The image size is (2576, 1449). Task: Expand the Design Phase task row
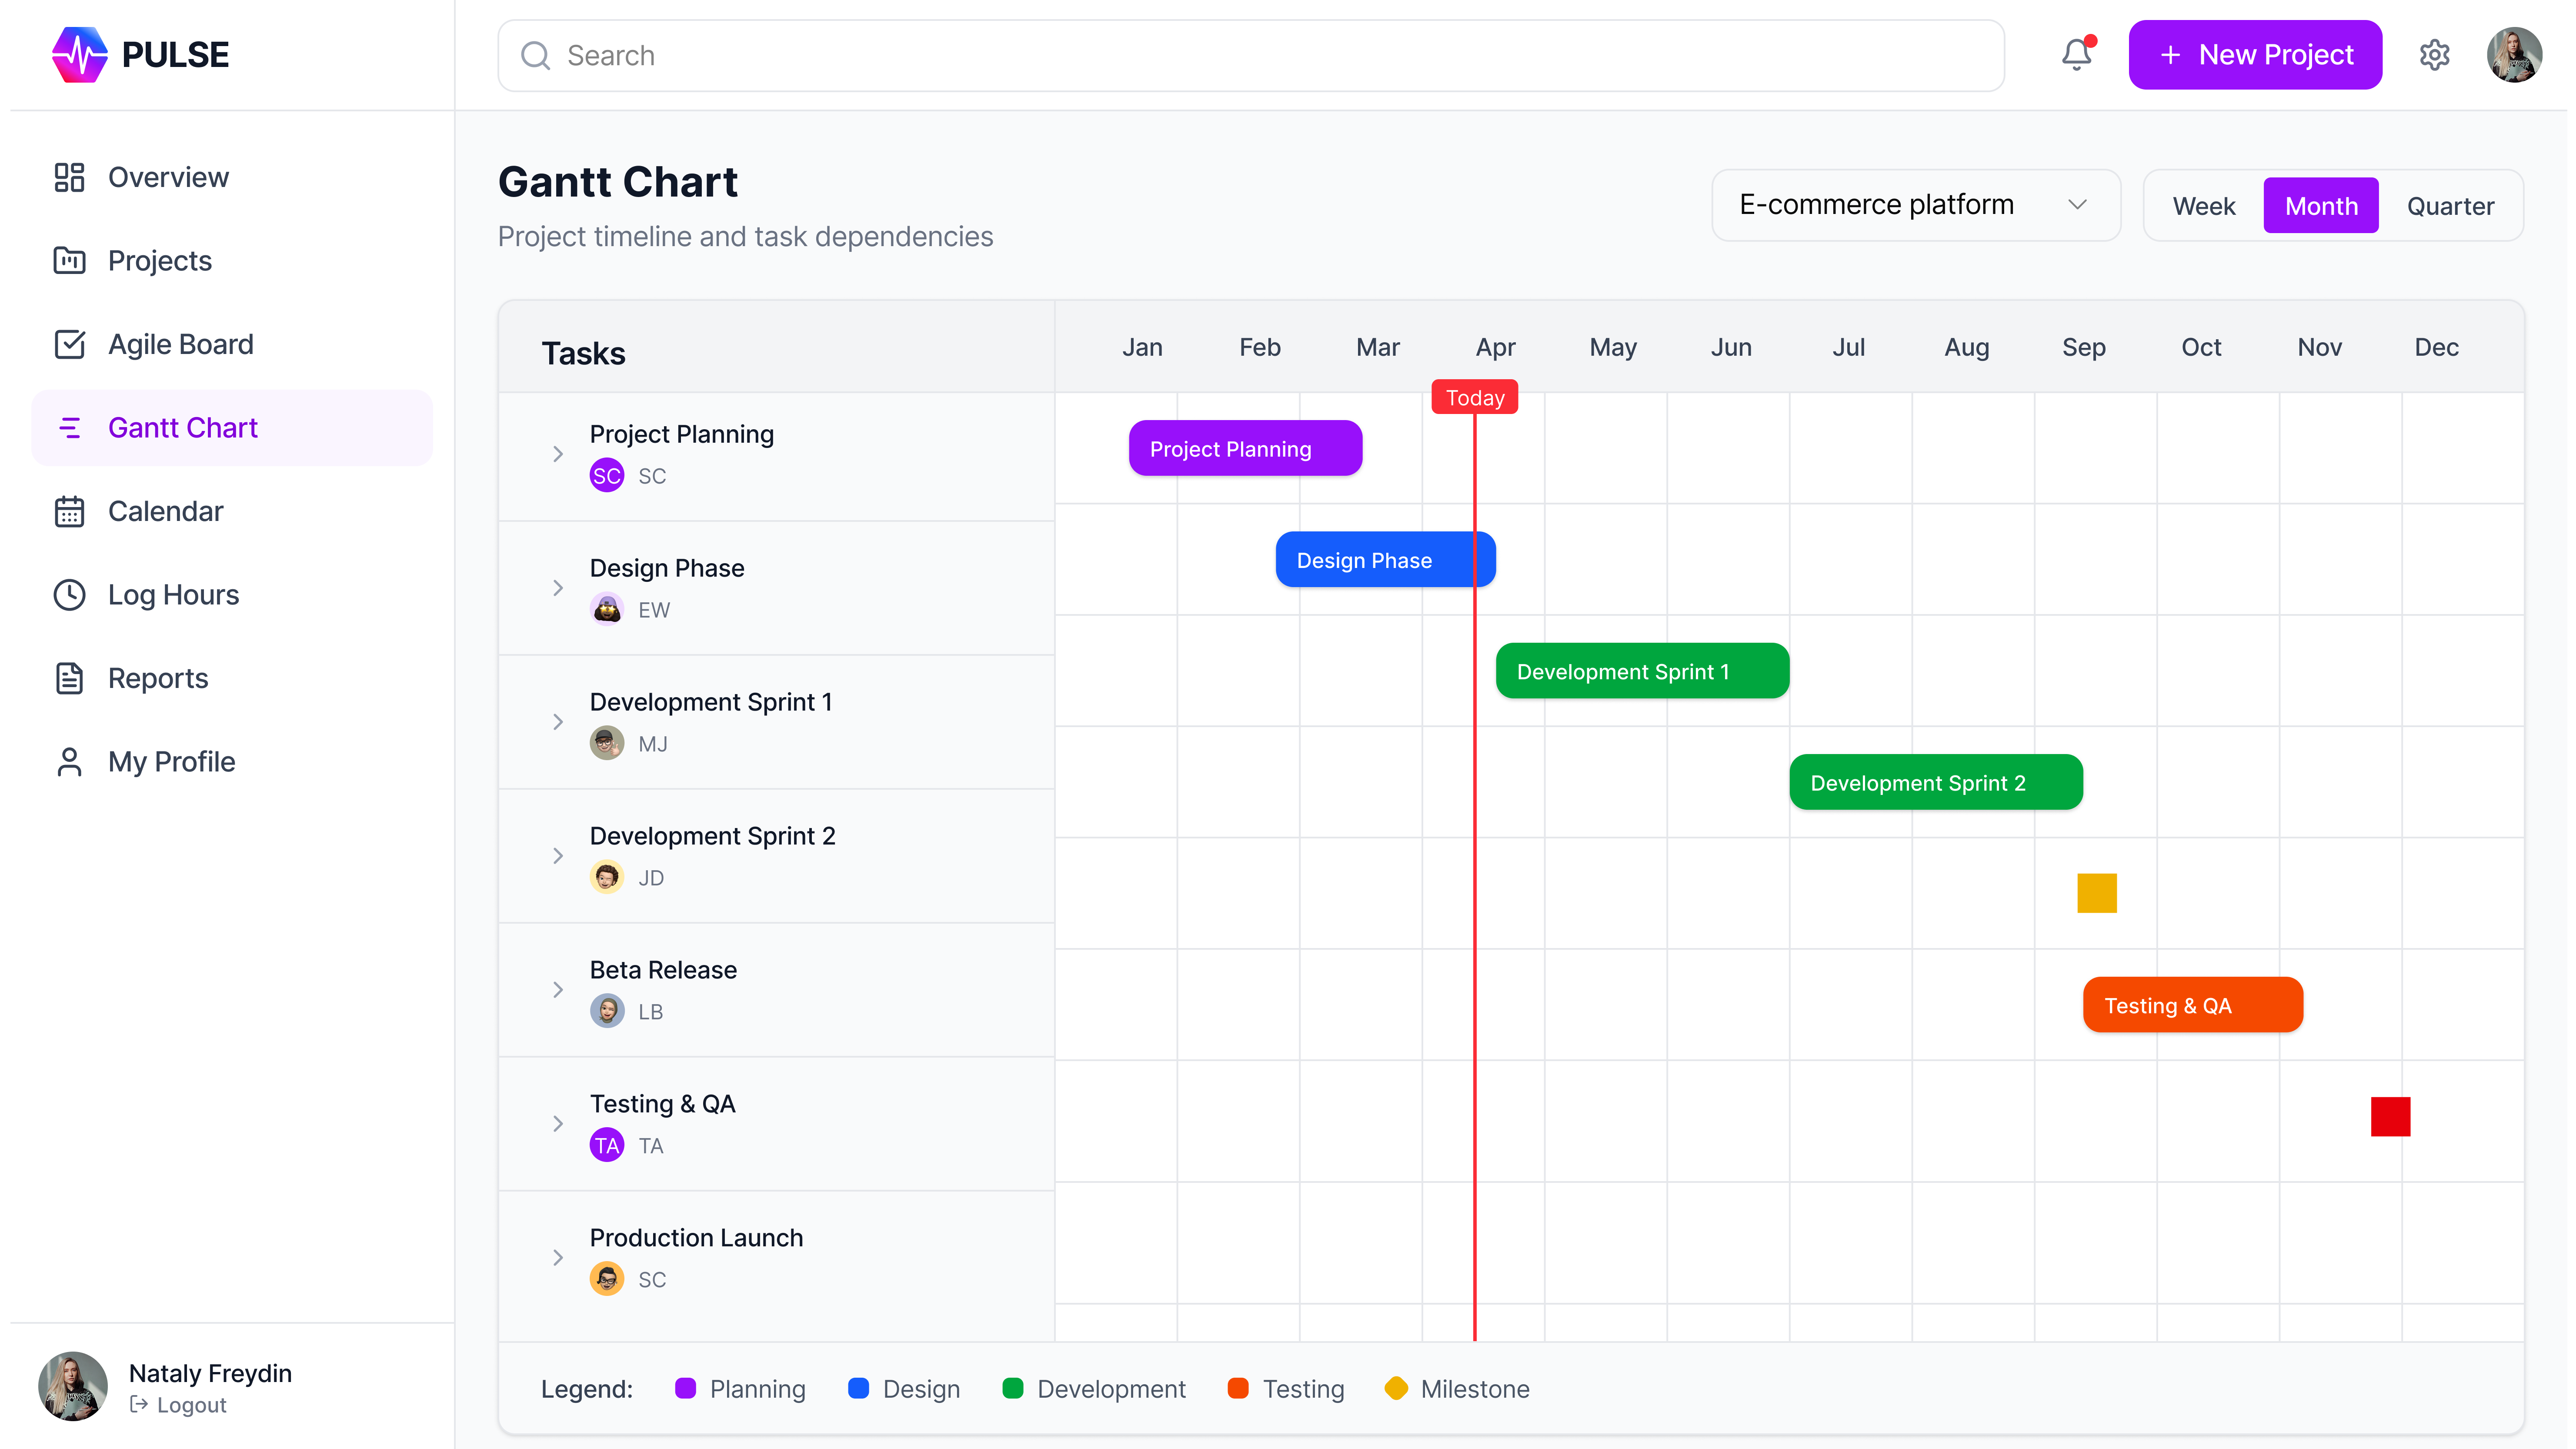[x=558, y=588]
